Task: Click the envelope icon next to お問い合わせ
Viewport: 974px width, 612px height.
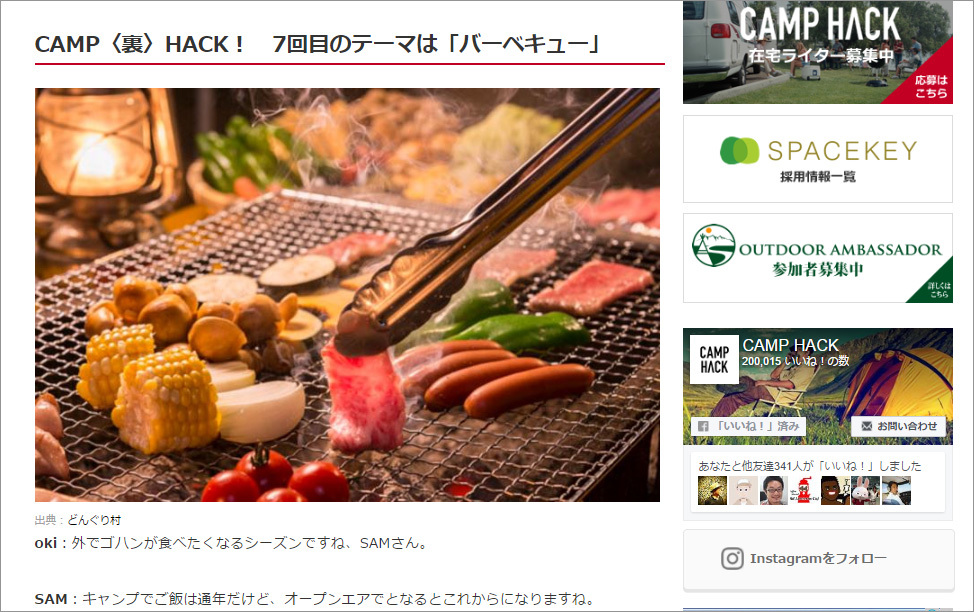Action: [867, 426]
